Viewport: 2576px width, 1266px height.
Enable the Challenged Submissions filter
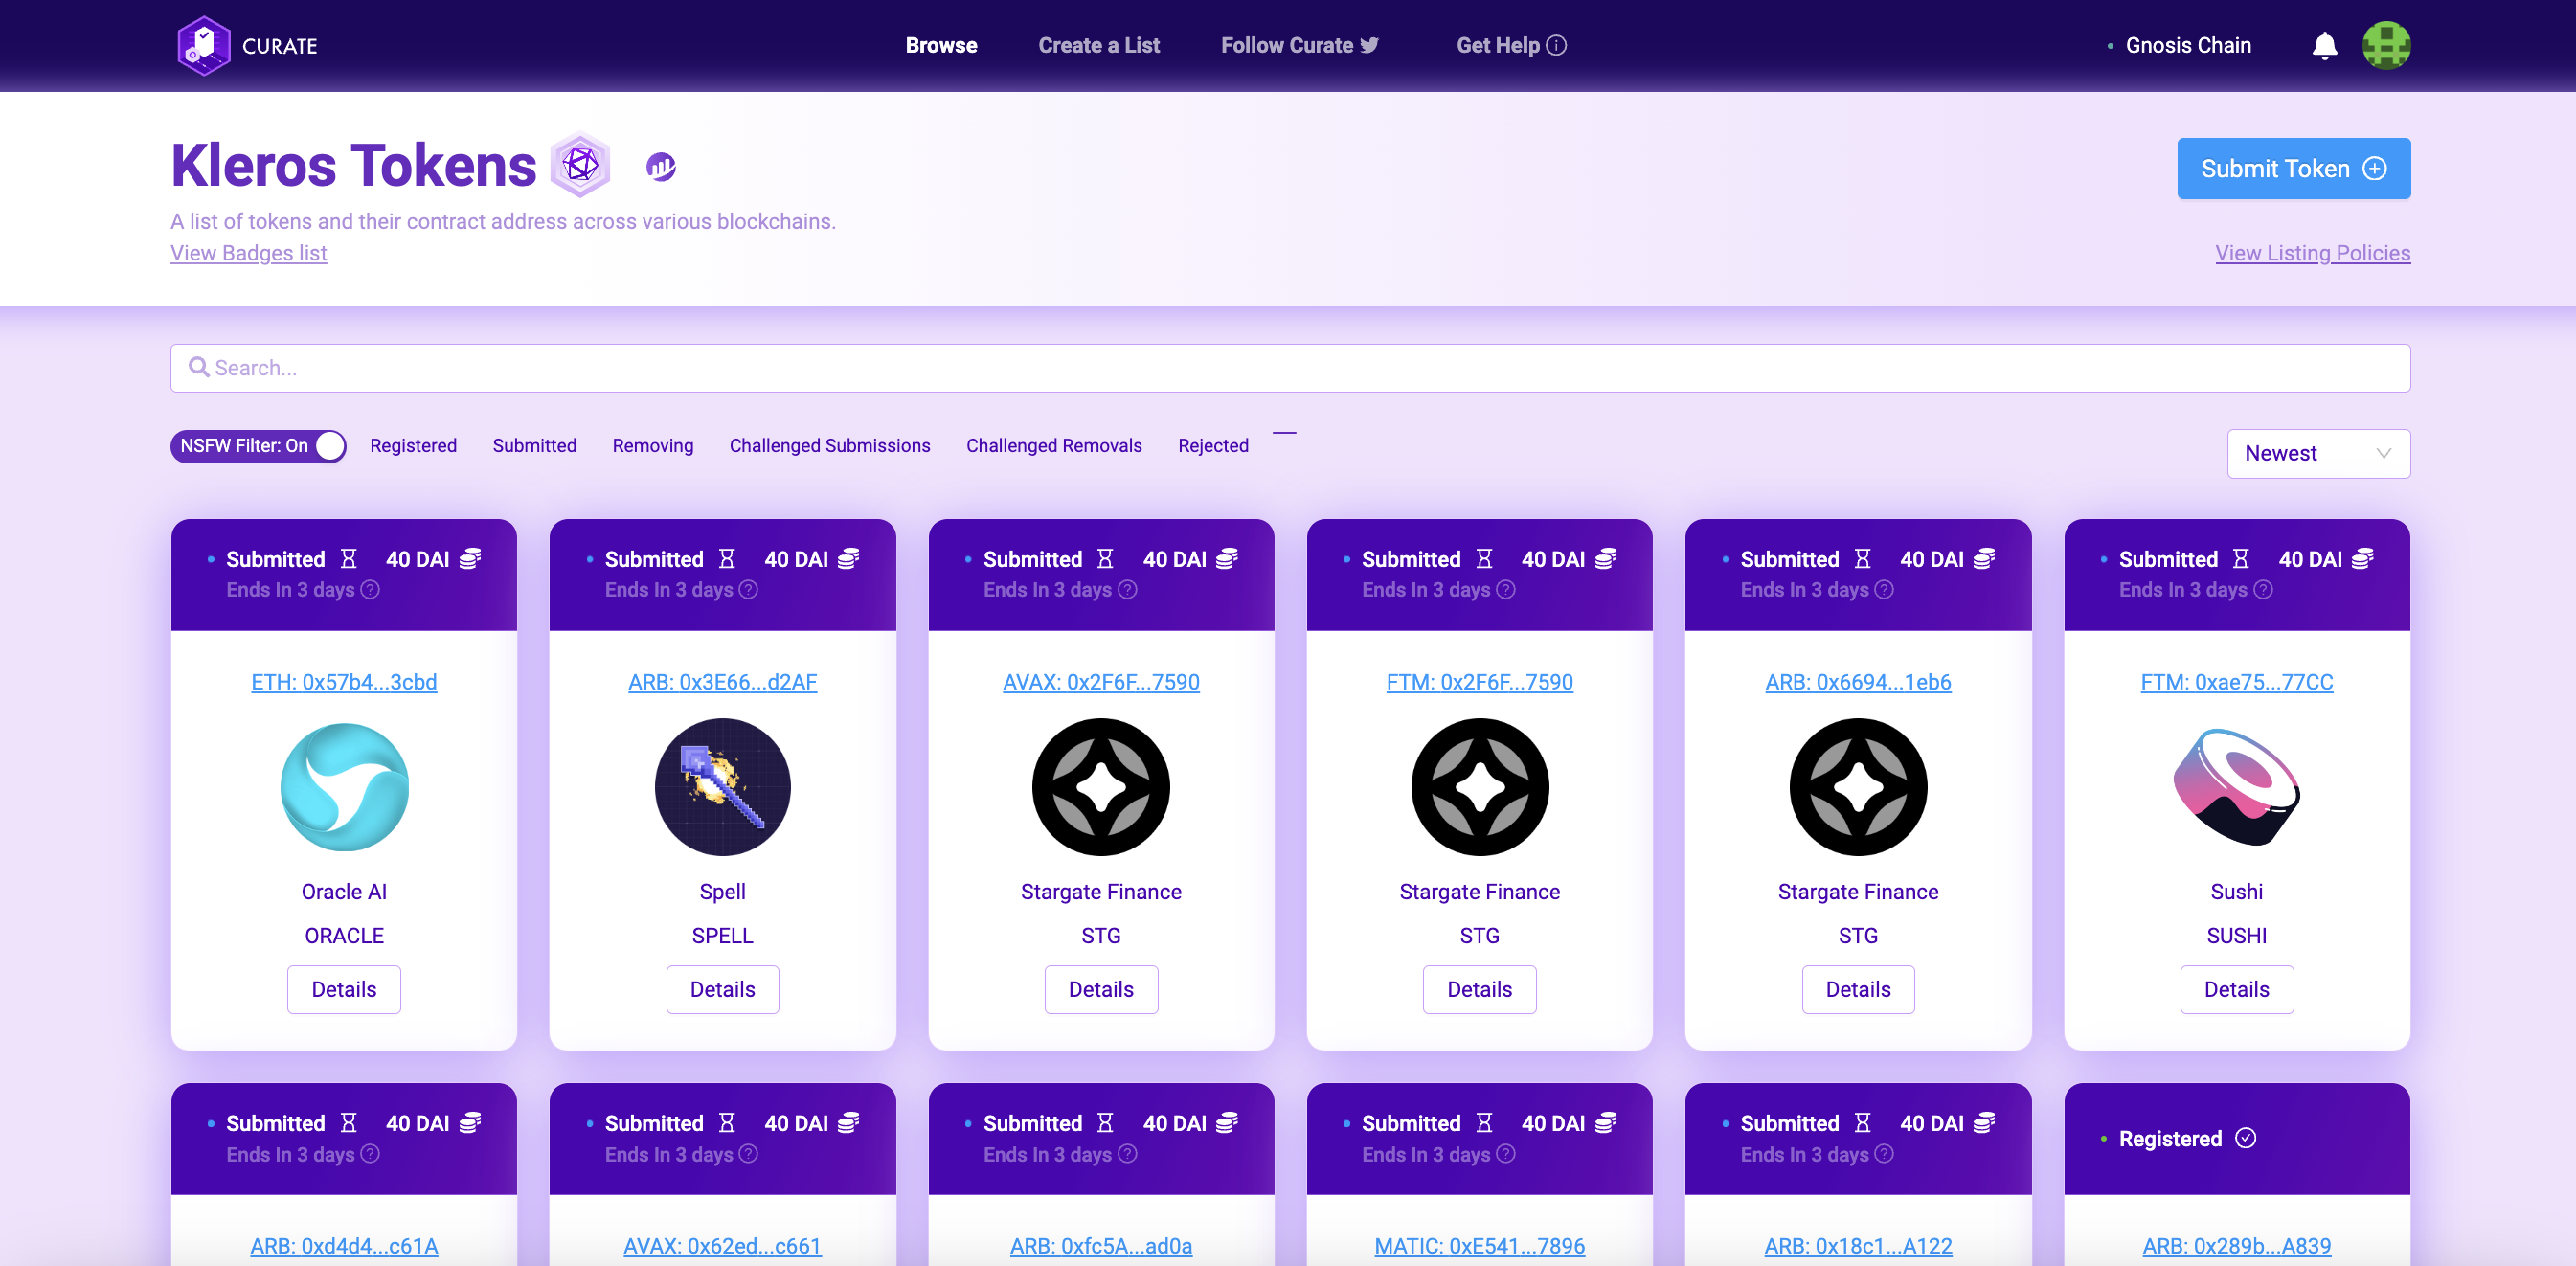(829, 446)
